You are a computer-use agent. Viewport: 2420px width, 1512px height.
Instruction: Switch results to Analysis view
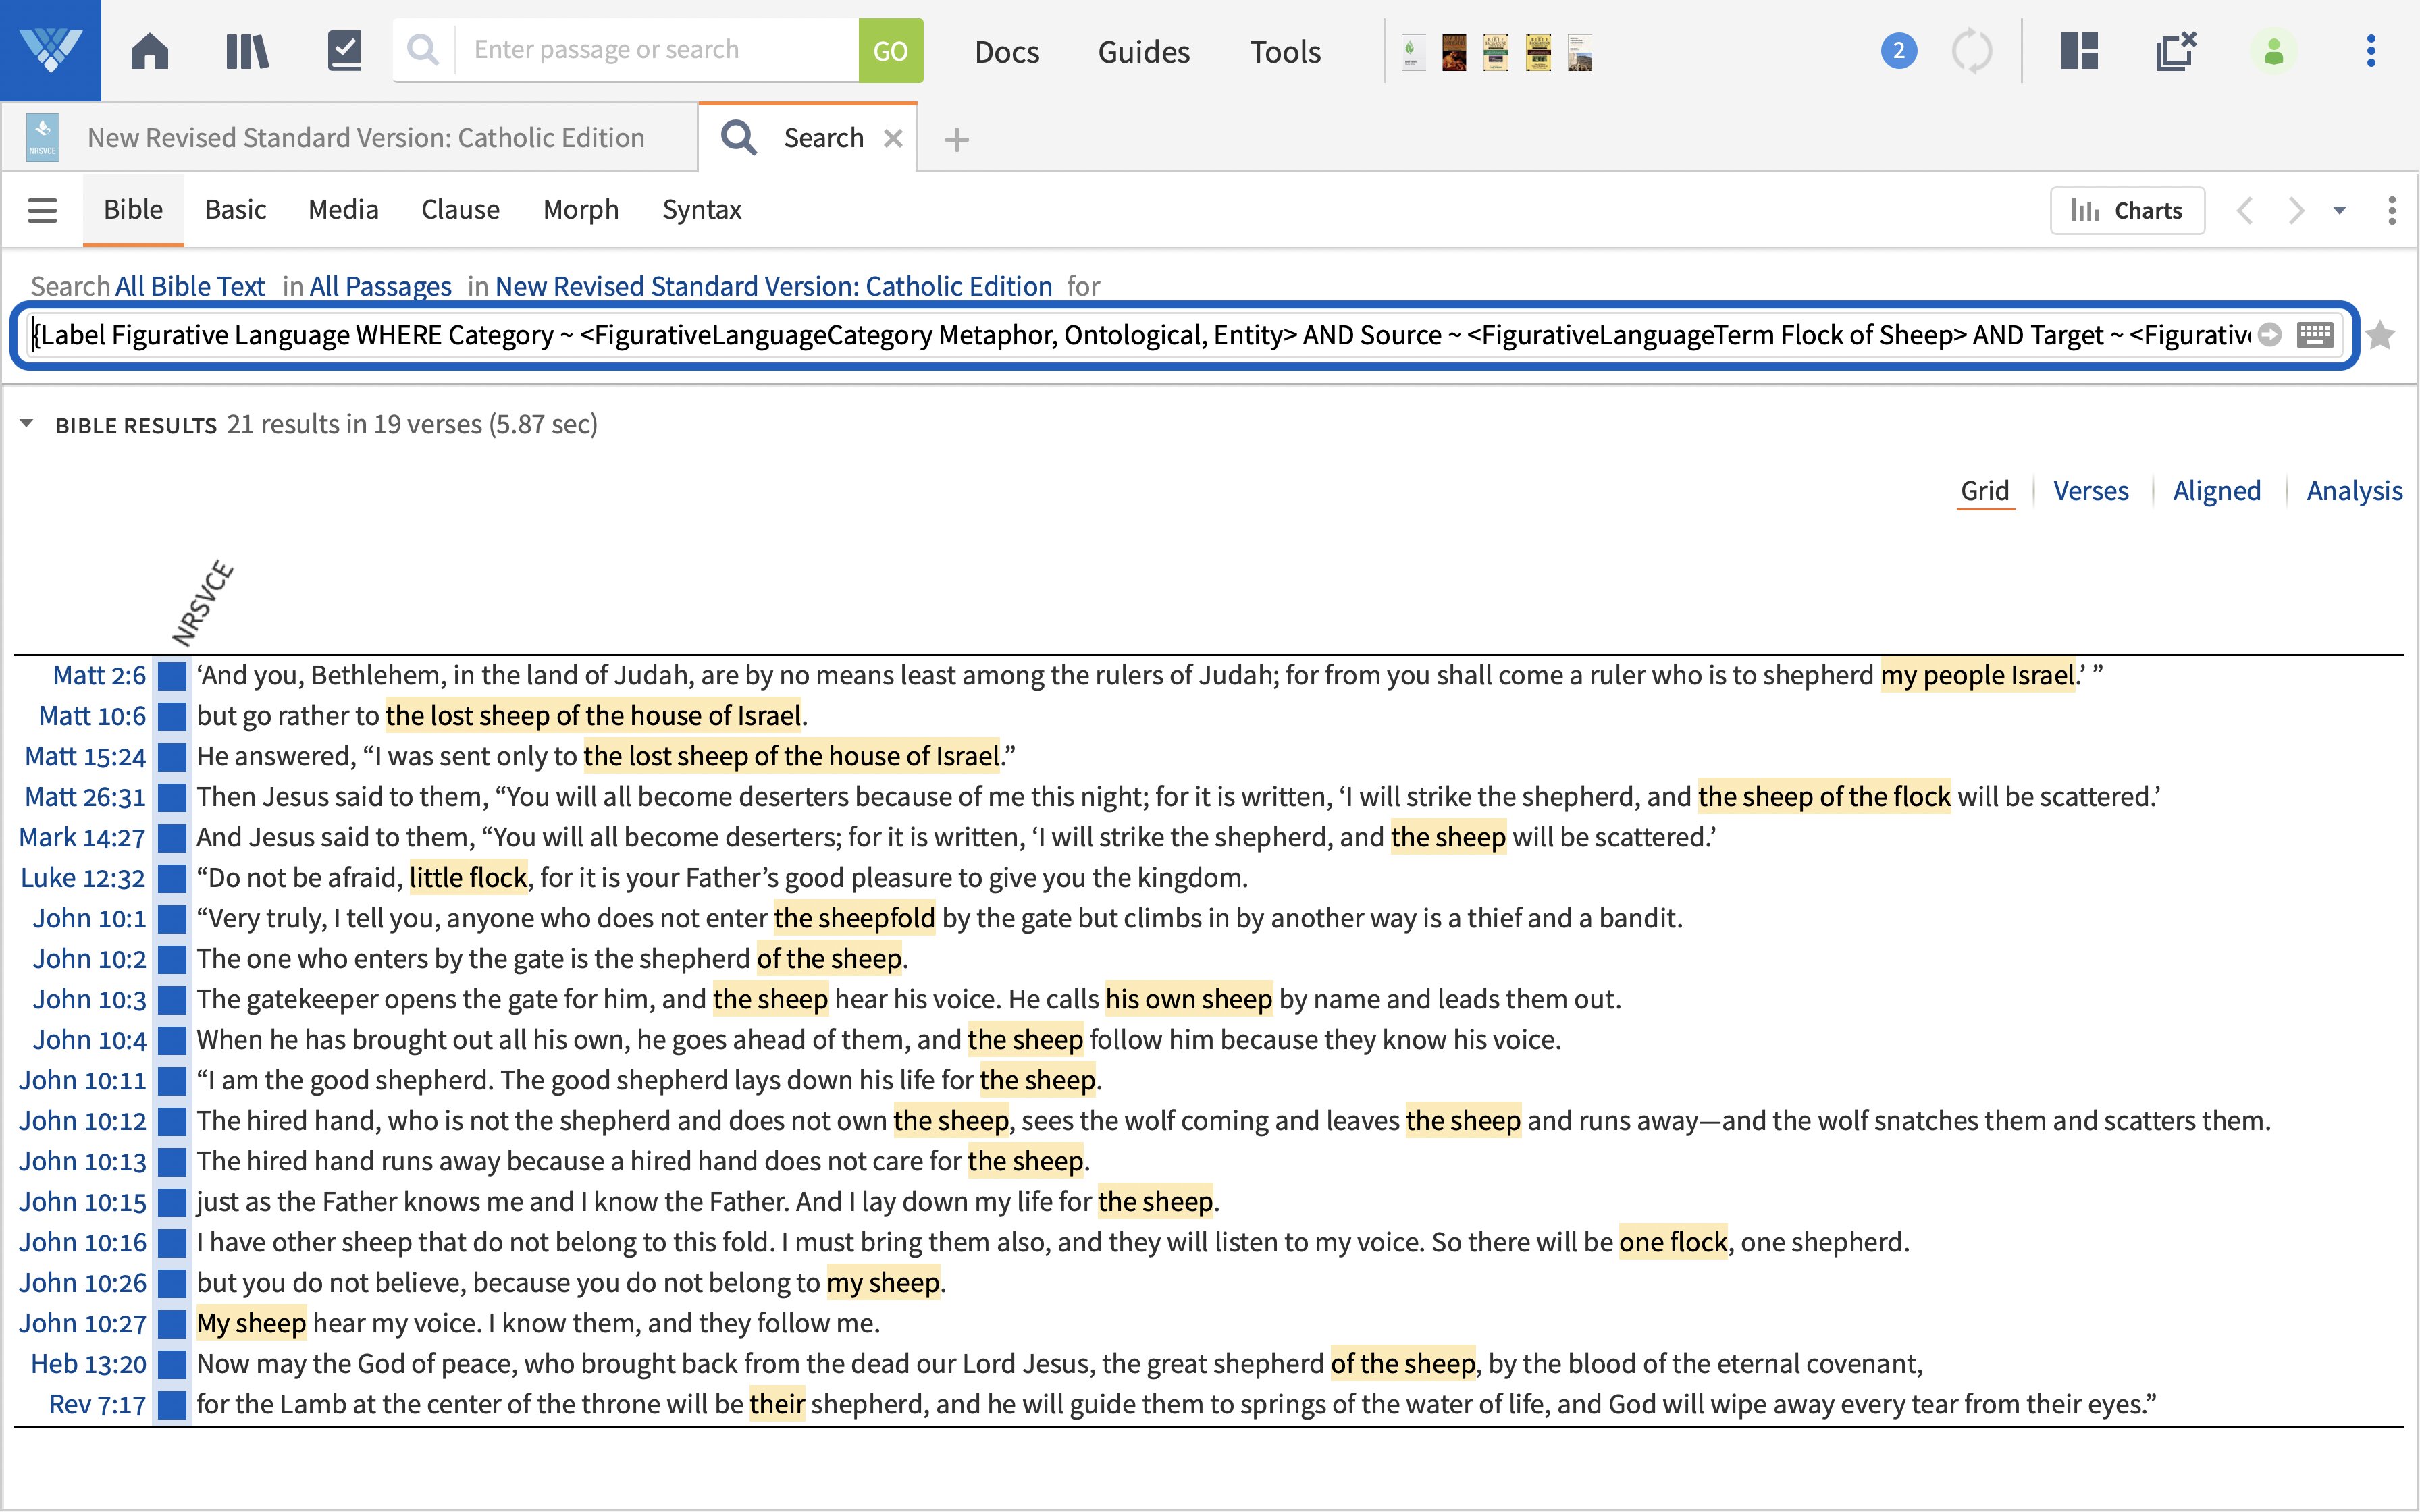(x=2355, y=490)
